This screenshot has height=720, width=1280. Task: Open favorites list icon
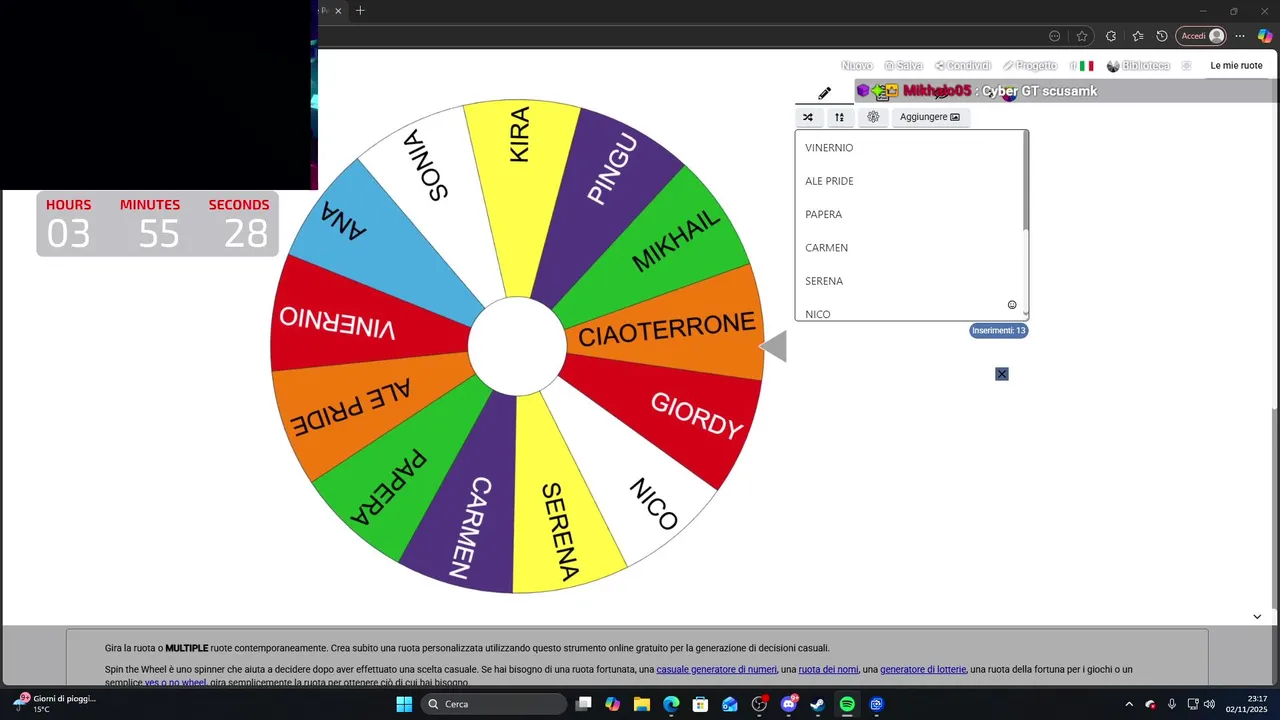click(1138, 36)
